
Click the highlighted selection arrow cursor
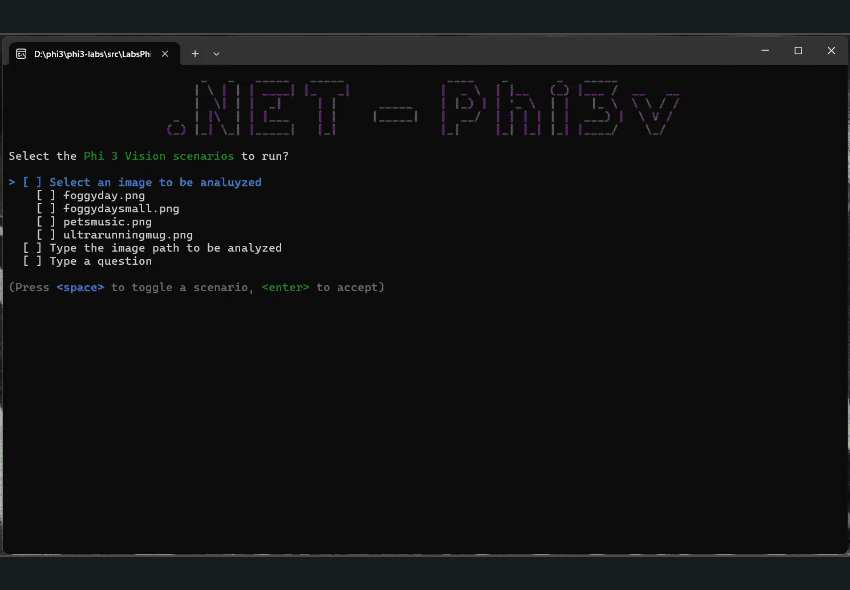pos(10,182)
